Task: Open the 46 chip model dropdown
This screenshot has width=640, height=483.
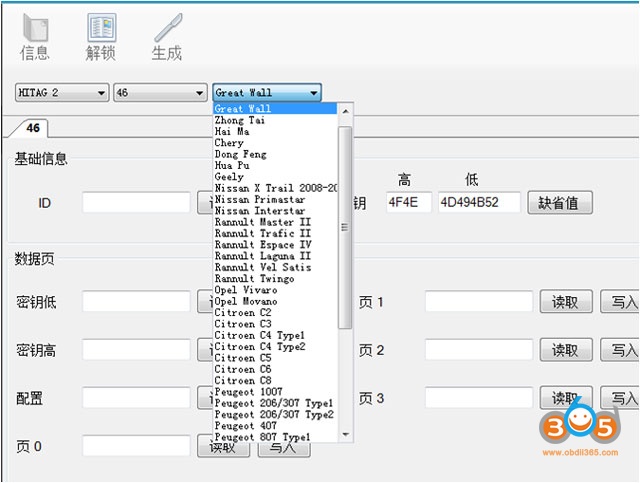Action: click(x=160, y=93)
